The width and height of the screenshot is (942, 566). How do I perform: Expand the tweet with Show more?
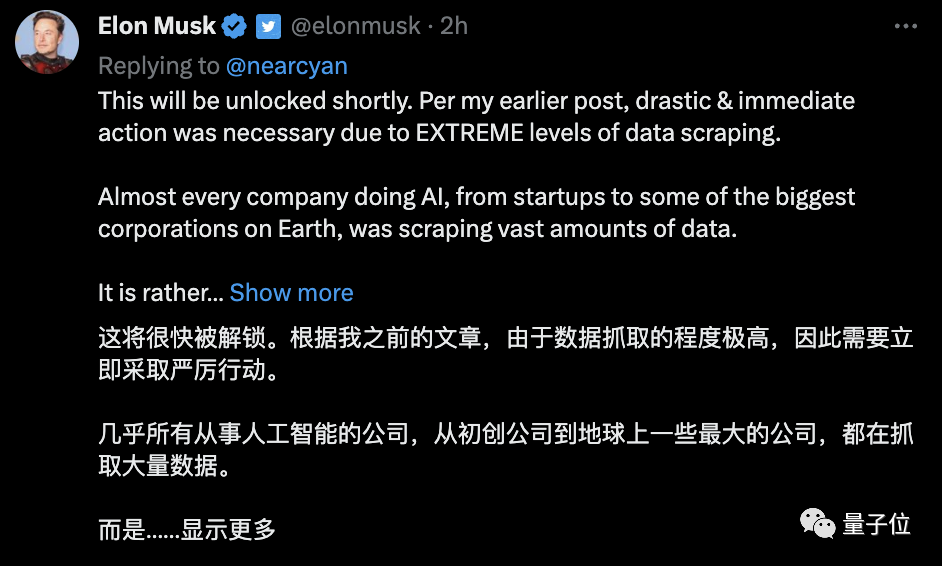pos(291,292)
